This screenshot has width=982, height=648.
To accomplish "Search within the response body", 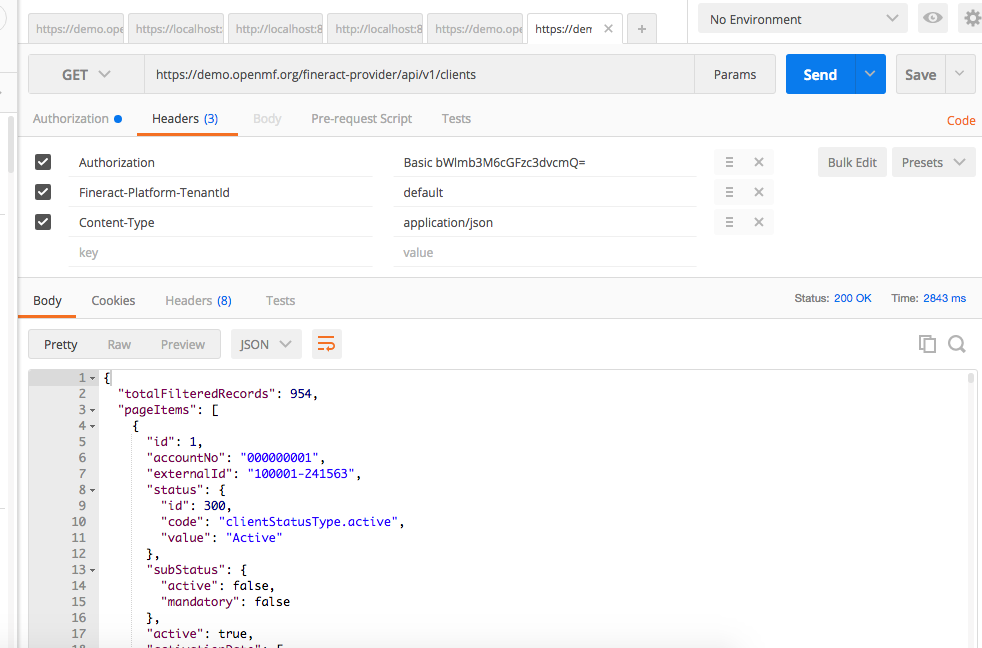I will coord(957,344).
